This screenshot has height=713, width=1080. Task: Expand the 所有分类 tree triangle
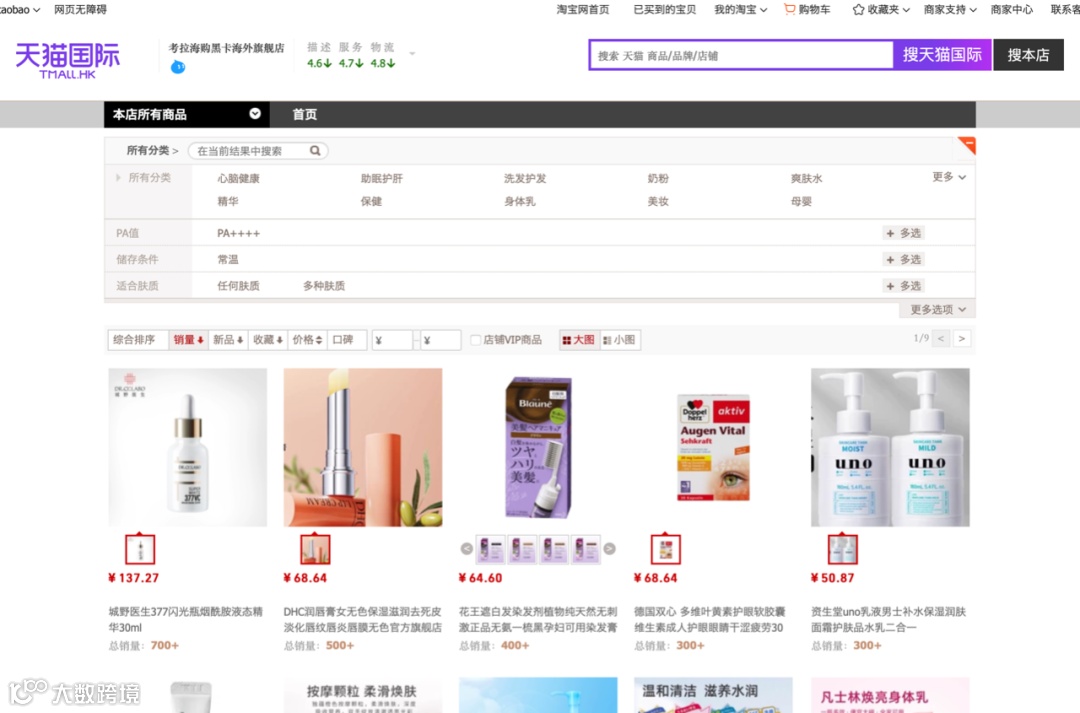point(118,178)
